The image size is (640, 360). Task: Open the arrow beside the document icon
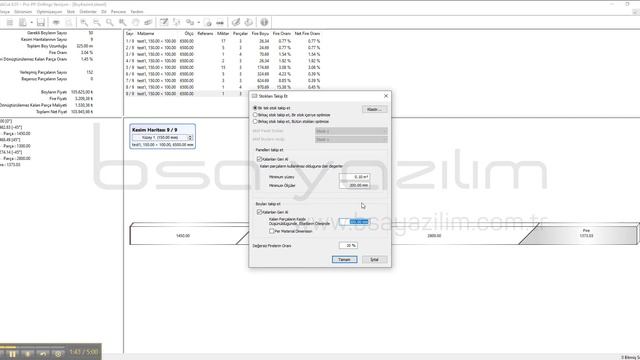(x=31, y=22)
